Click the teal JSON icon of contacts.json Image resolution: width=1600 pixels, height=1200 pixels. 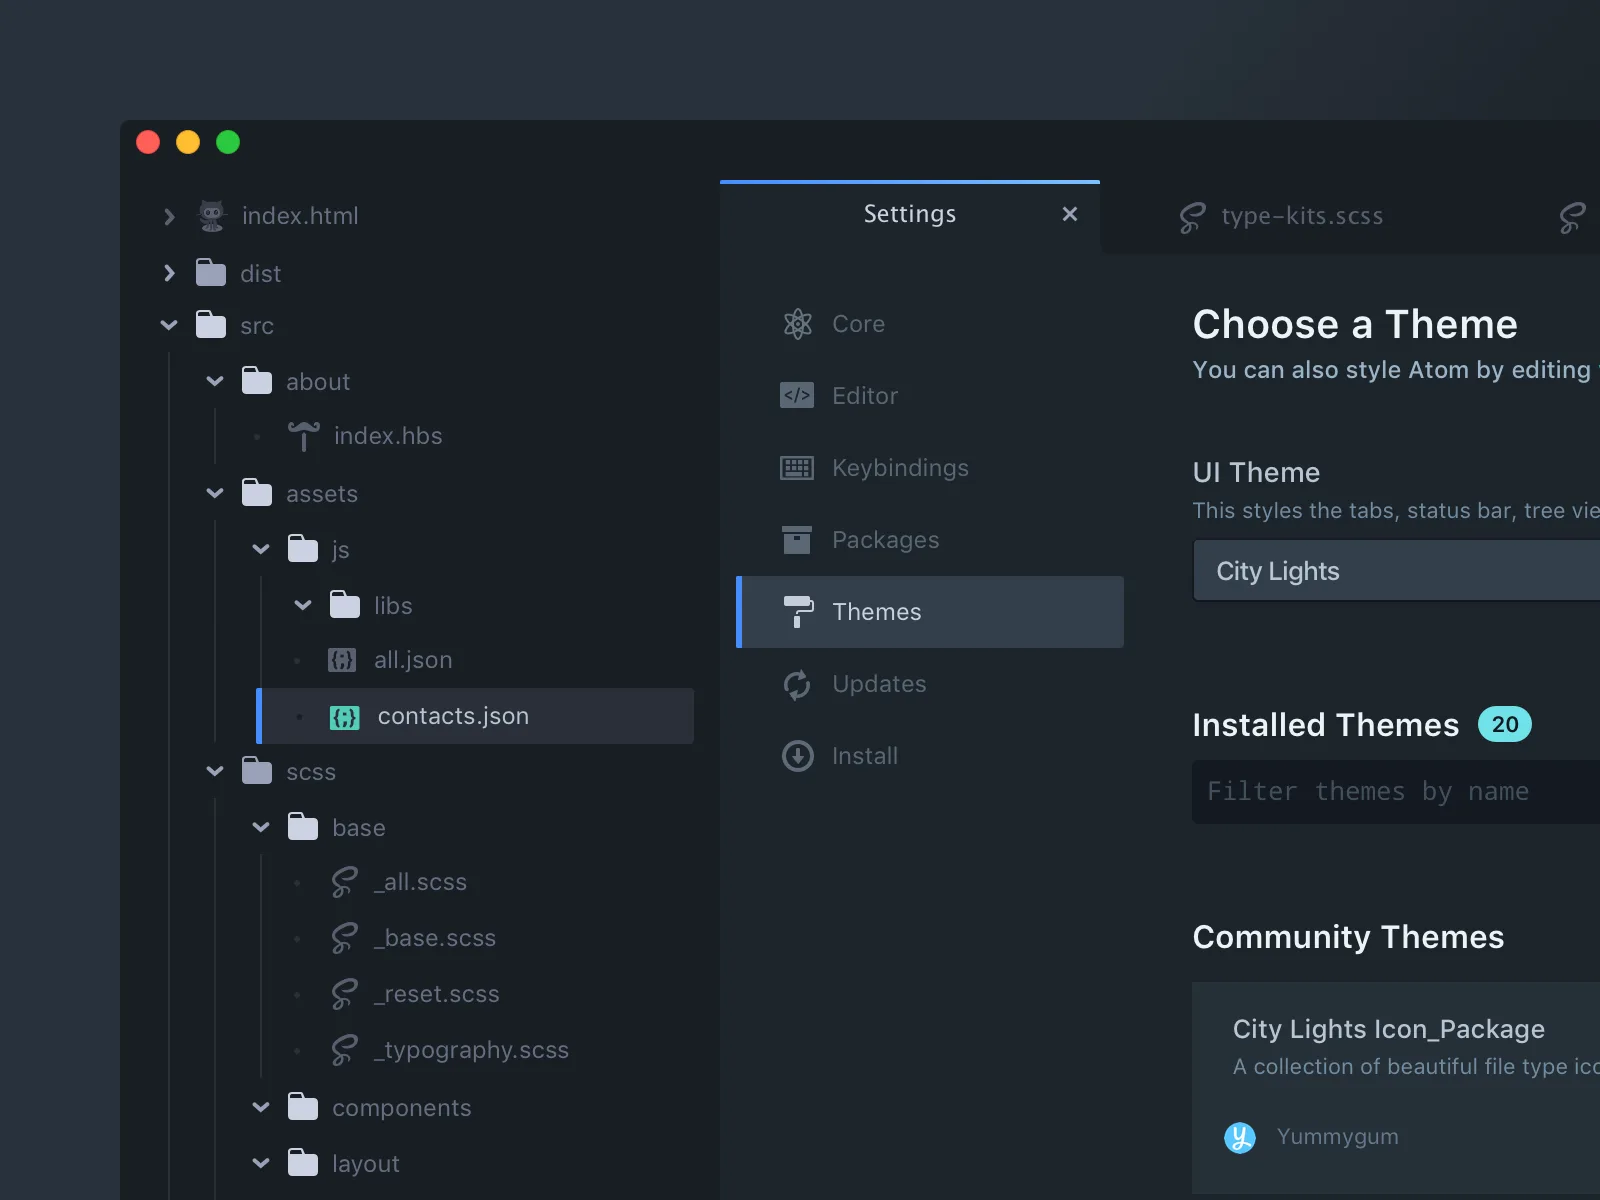click(345, 717)
